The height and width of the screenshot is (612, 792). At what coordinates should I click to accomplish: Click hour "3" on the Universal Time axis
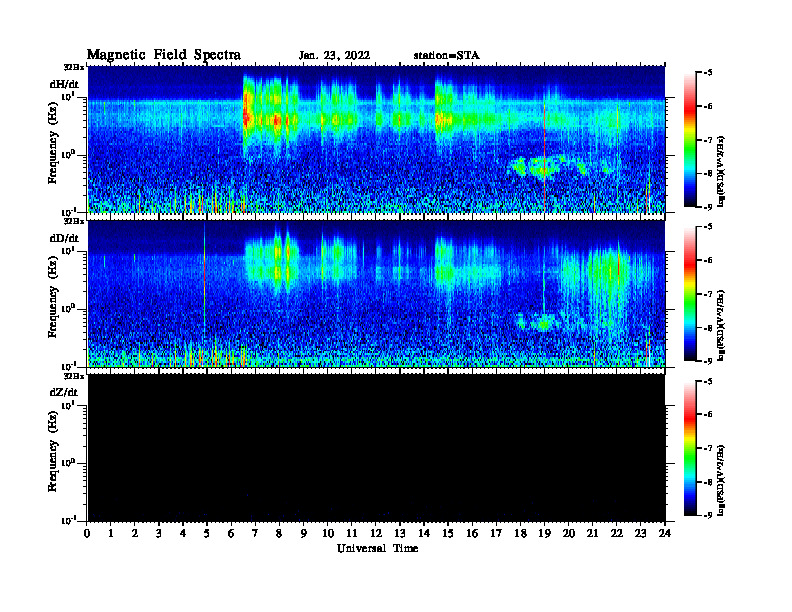point(159,533)
